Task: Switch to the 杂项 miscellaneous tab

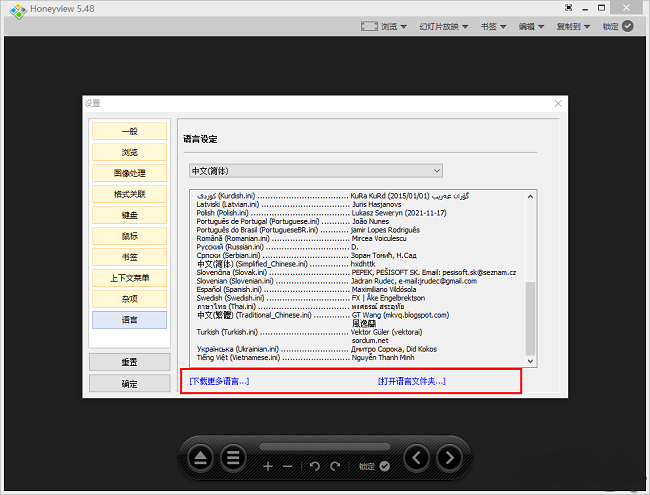Action: click(129, 298)
